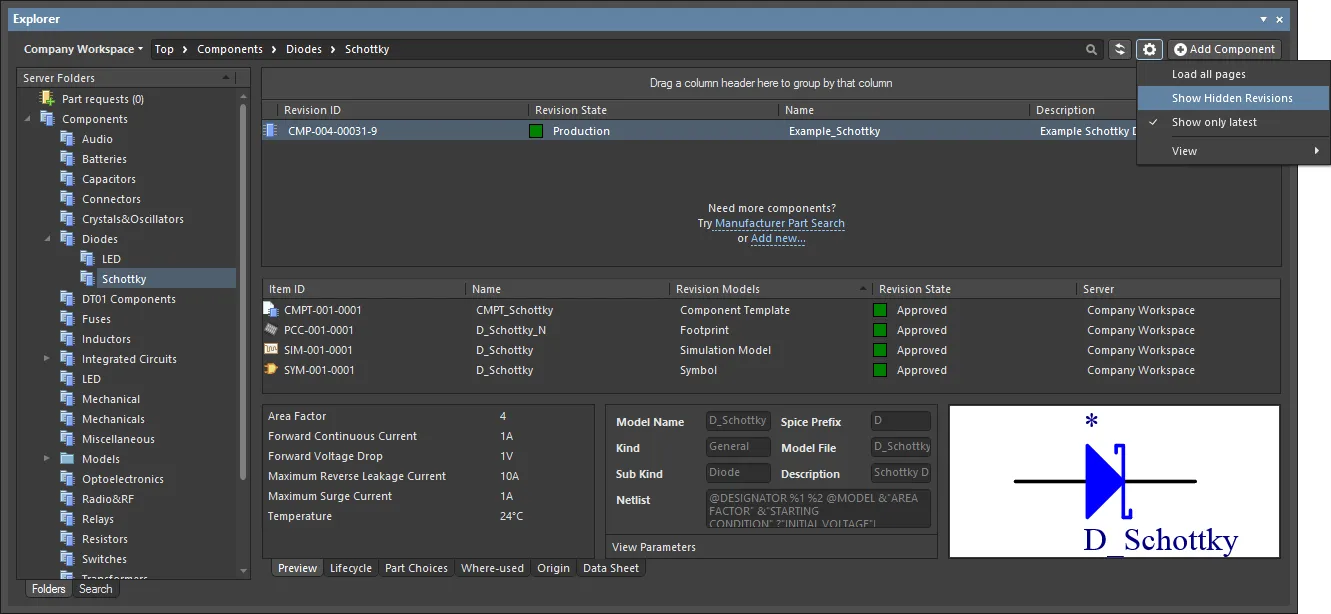This screenshot has height=614, width=1331.
Task: Open the gear settings icon menu
Action: (x=1149, y=50)
